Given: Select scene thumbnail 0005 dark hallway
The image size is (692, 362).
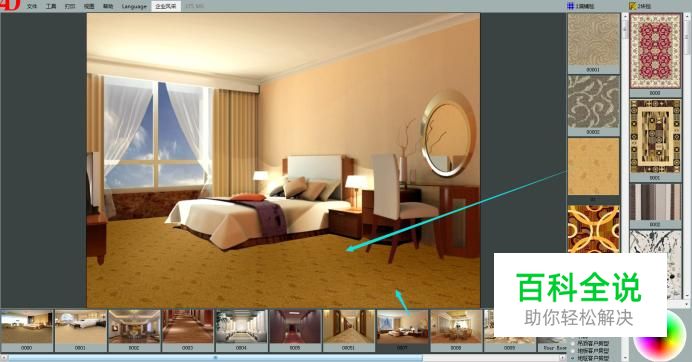Looking at the screenshot, I should click(x=295, y=330).
